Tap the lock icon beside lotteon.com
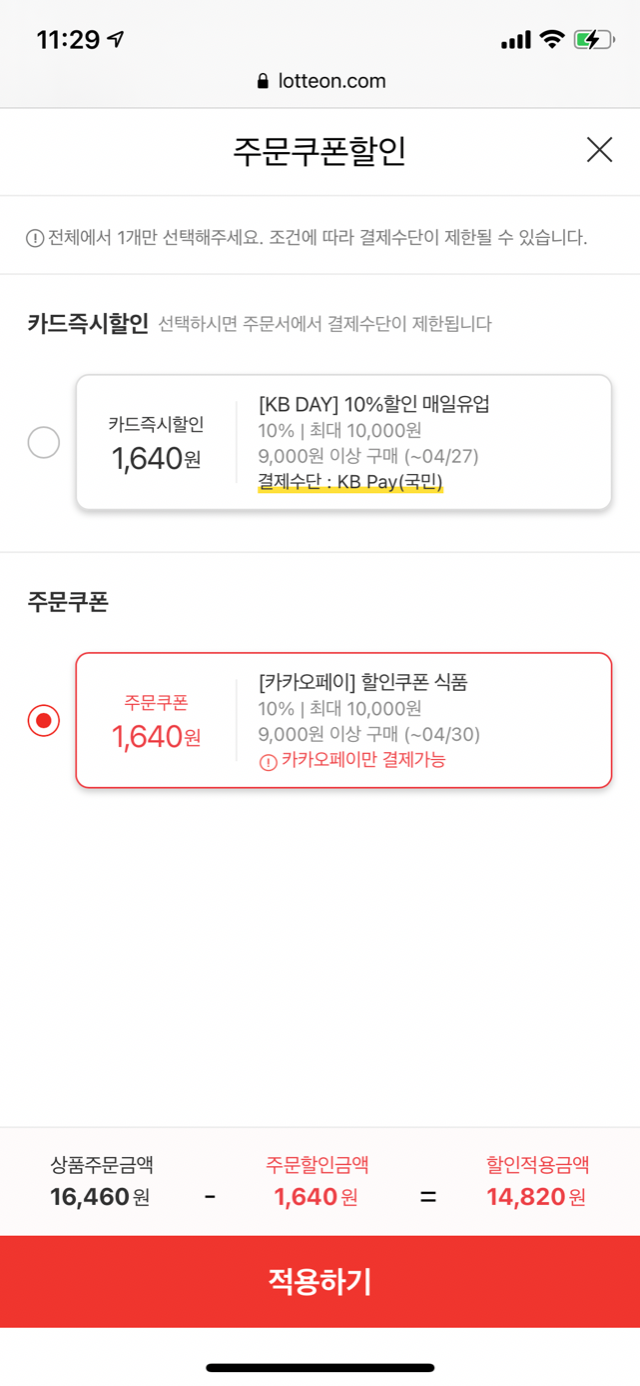Screen dimensions: 640x1386 pos(263,82)
